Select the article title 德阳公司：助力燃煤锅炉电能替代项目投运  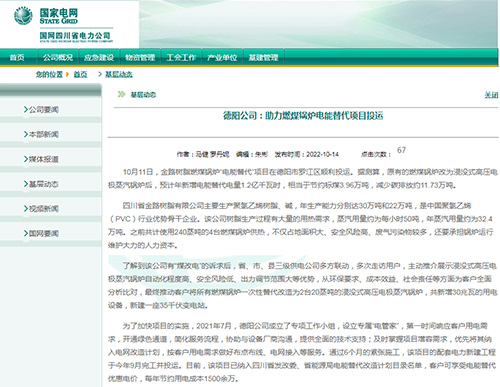(303, 116)
